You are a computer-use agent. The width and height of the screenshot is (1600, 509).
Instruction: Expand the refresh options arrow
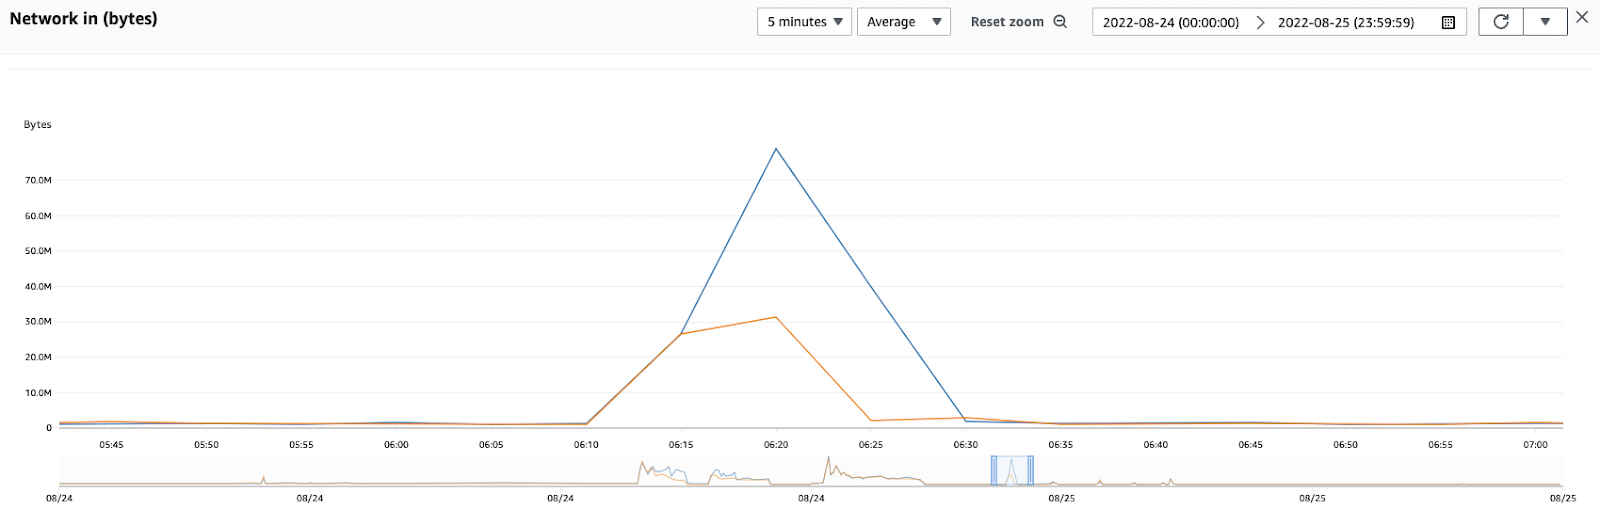1545,22
